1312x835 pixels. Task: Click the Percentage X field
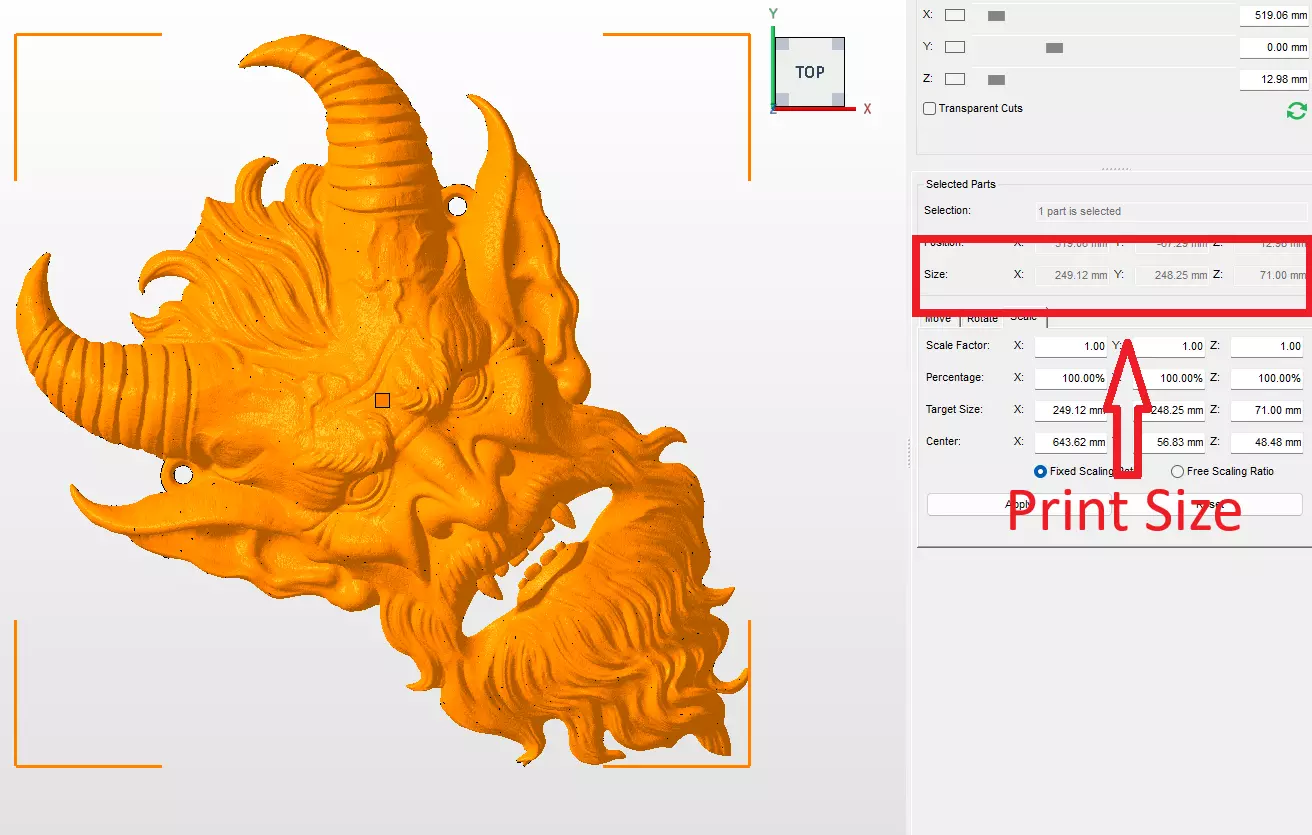pos(1071,378)
